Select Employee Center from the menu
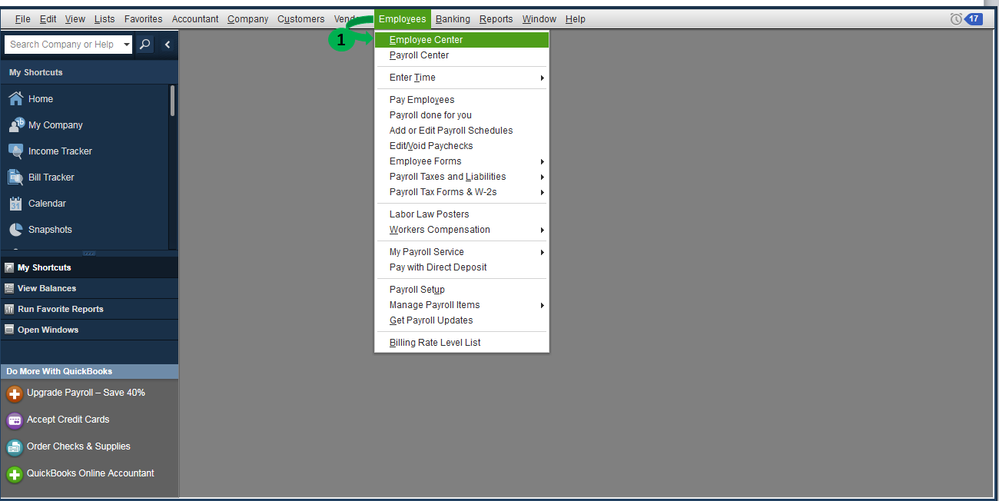999x501 pixels. click(x=461, y=40)
